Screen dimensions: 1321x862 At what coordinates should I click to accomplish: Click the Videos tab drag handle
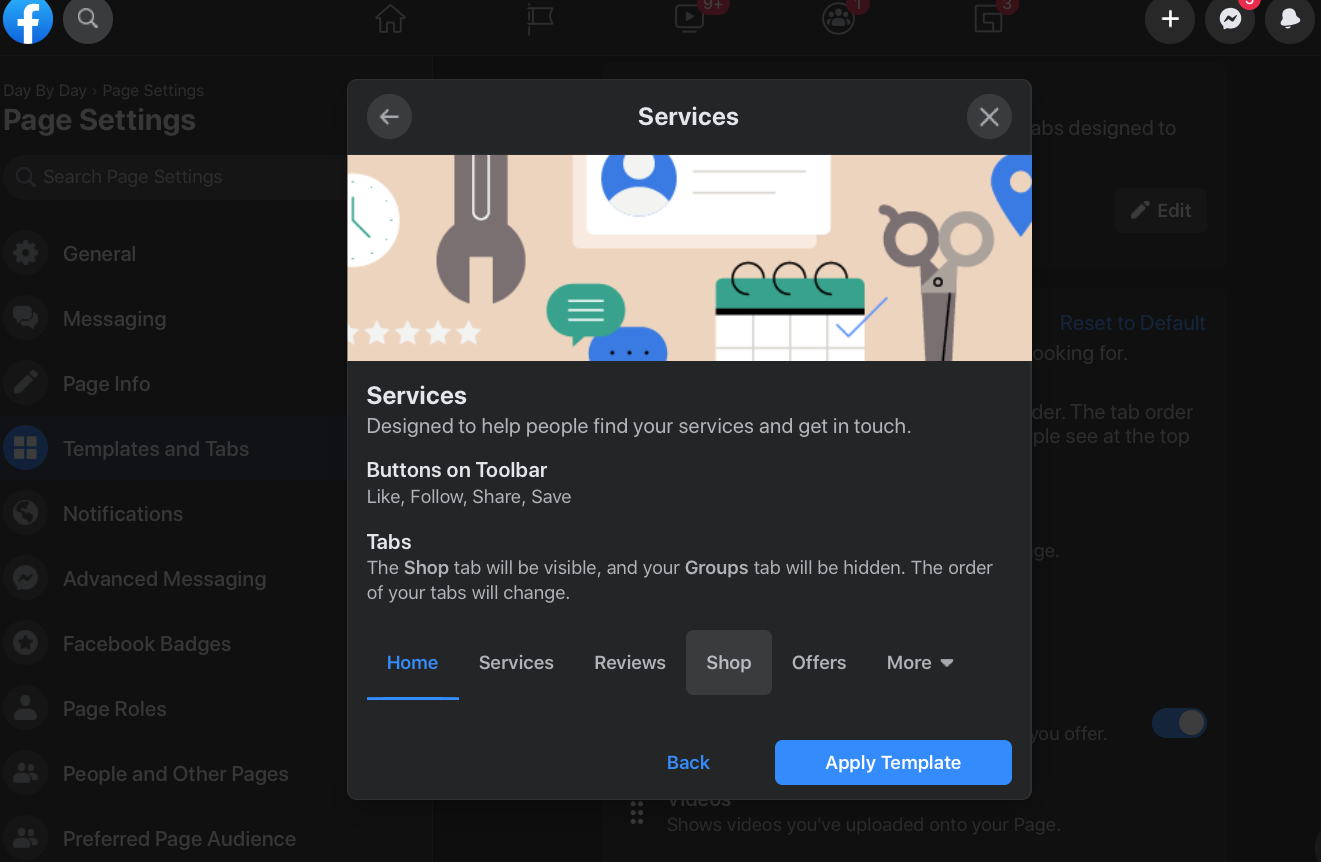tap(637, 812)
